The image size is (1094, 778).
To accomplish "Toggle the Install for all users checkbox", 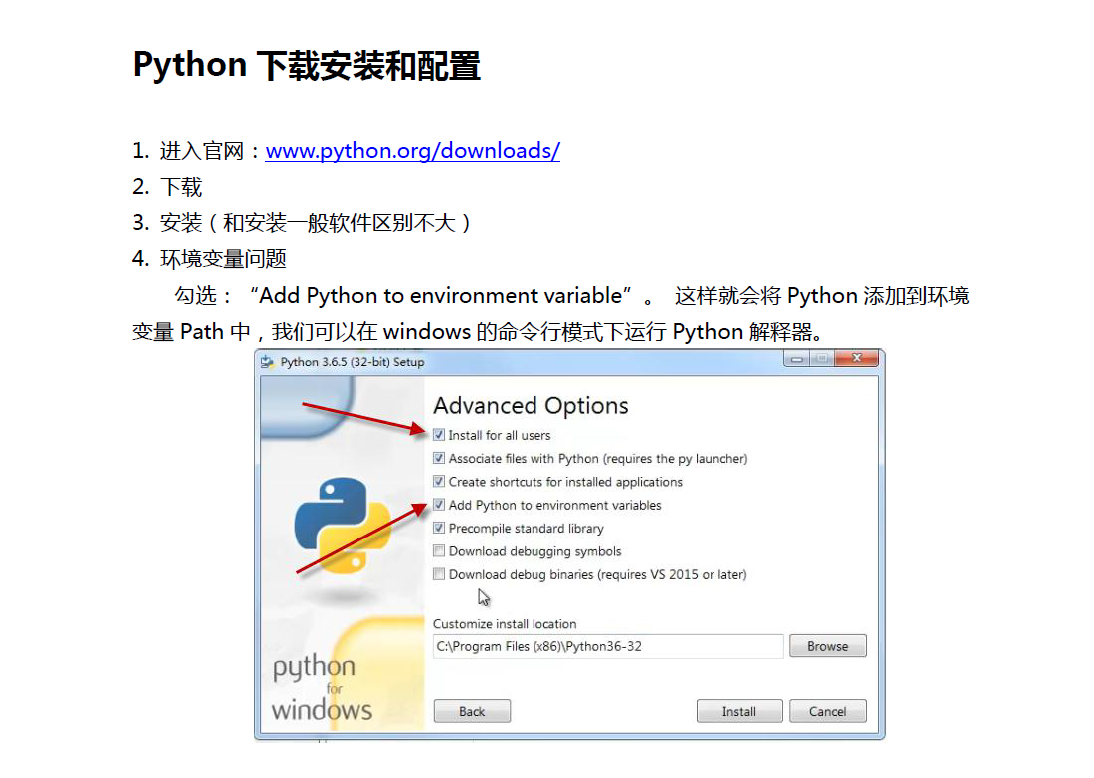I will 440,435.
